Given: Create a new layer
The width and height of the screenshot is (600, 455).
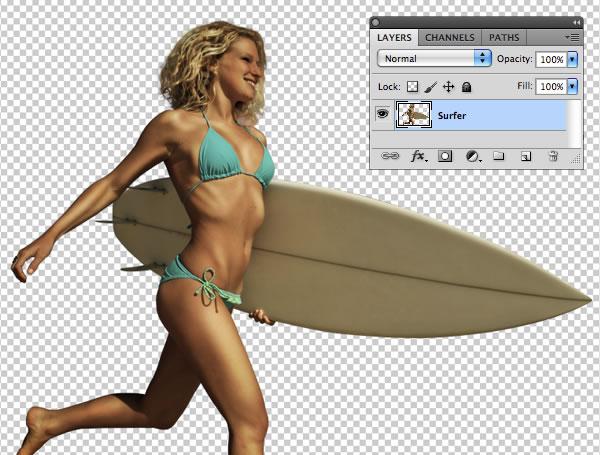Looking at the screenshot, I should point(526,156).
